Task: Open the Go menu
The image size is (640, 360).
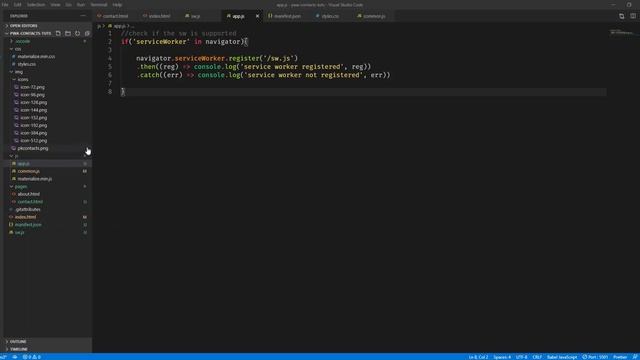Action: (x=69, y=5)
